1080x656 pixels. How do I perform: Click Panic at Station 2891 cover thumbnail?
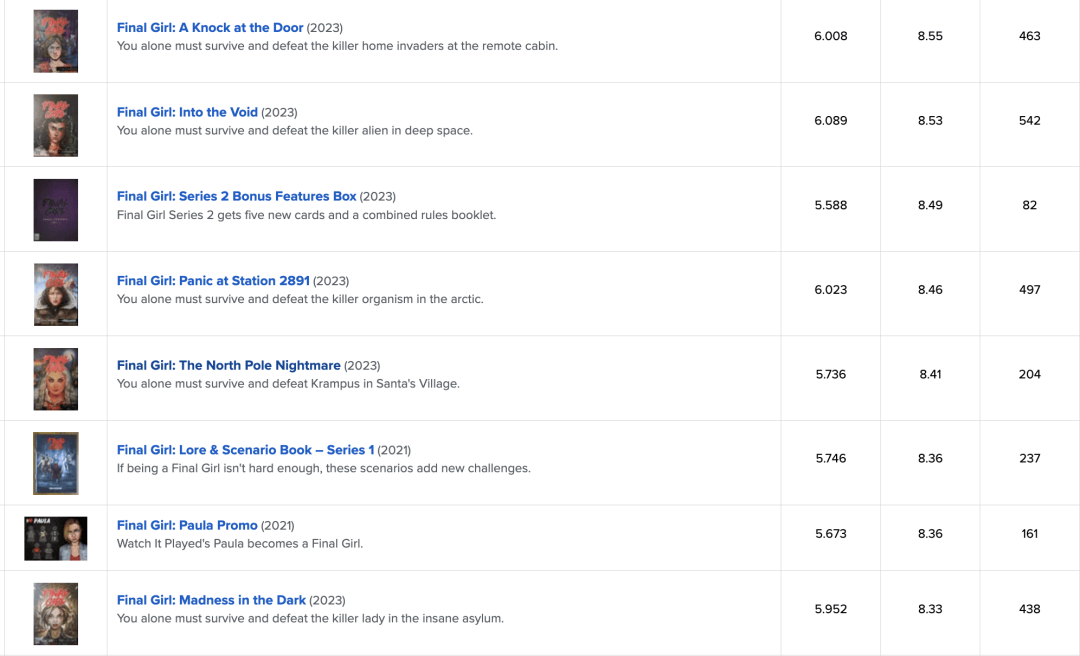point(55,294)
